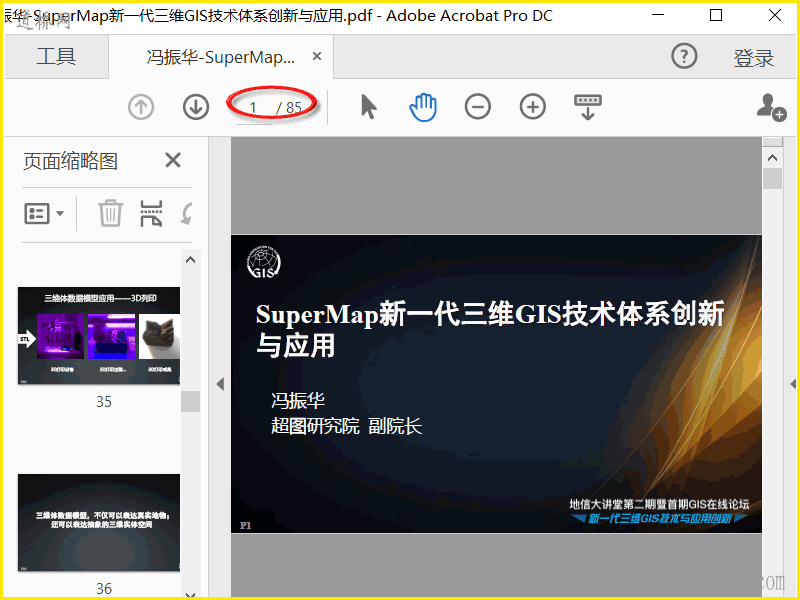
Task: Open the thumbnail options dropdown menu
Action: (44, 213)
